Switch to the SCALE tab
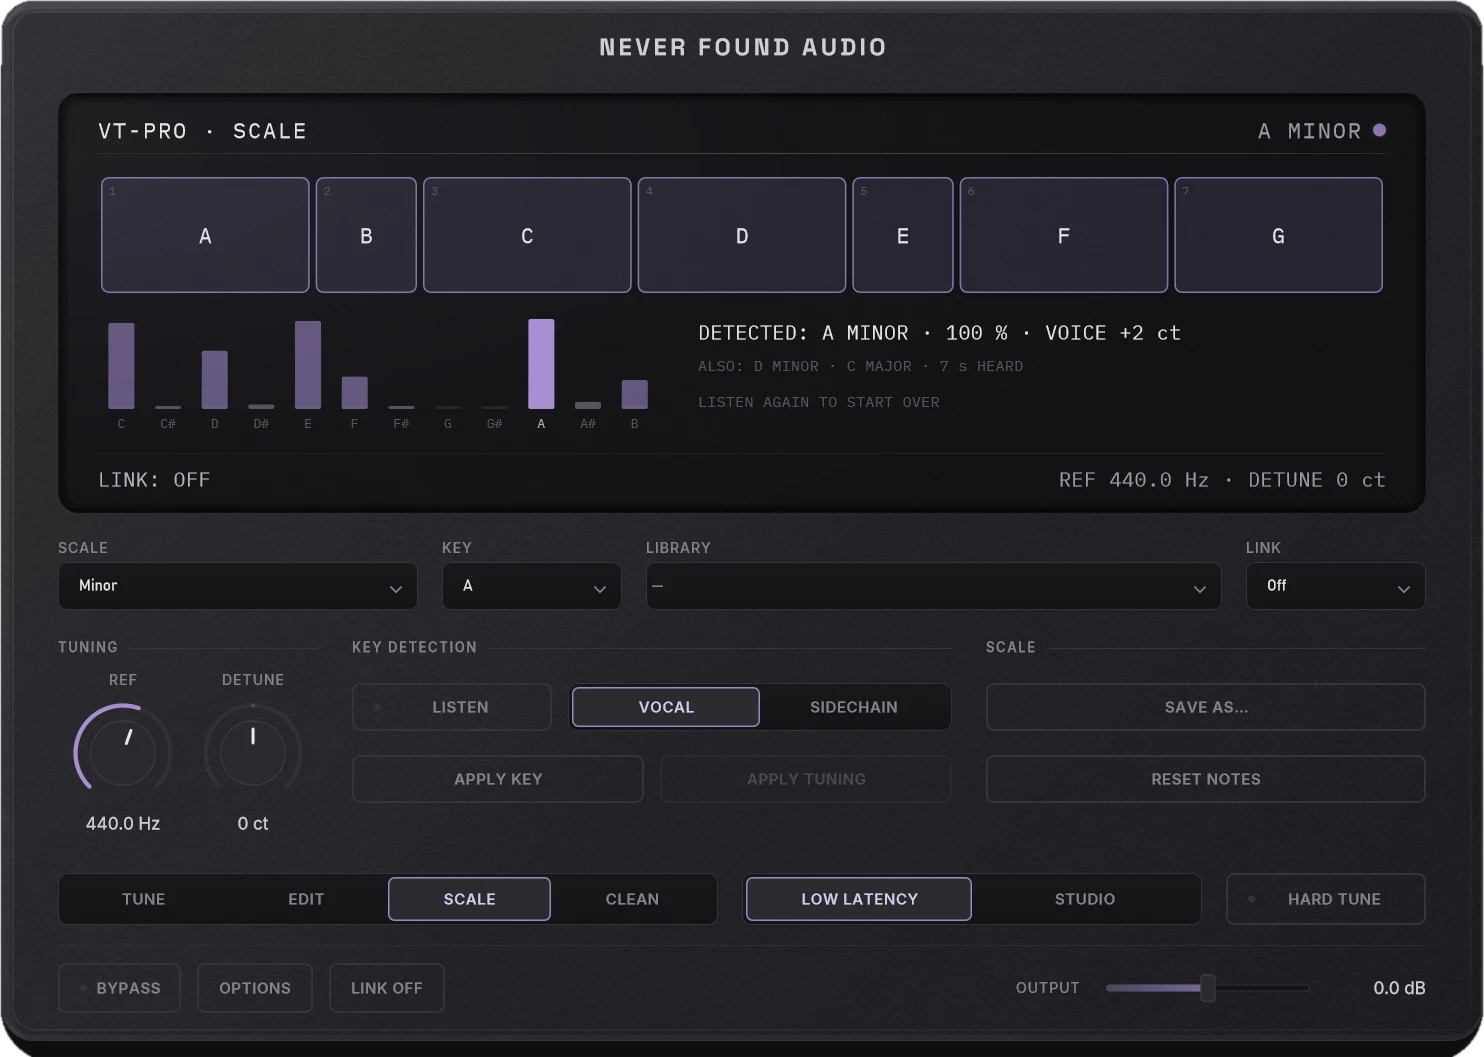This screenshot has height=1057, width=1484. 469,899
